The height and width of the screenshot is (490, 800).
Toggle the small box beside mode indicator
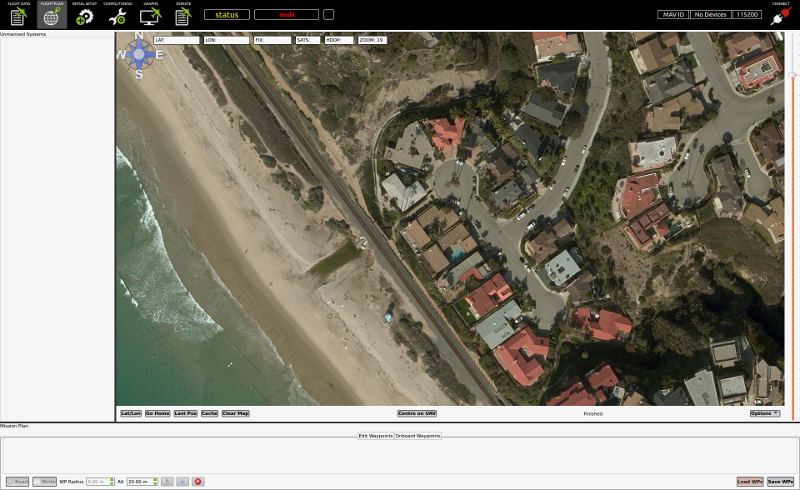click(329, 15)
